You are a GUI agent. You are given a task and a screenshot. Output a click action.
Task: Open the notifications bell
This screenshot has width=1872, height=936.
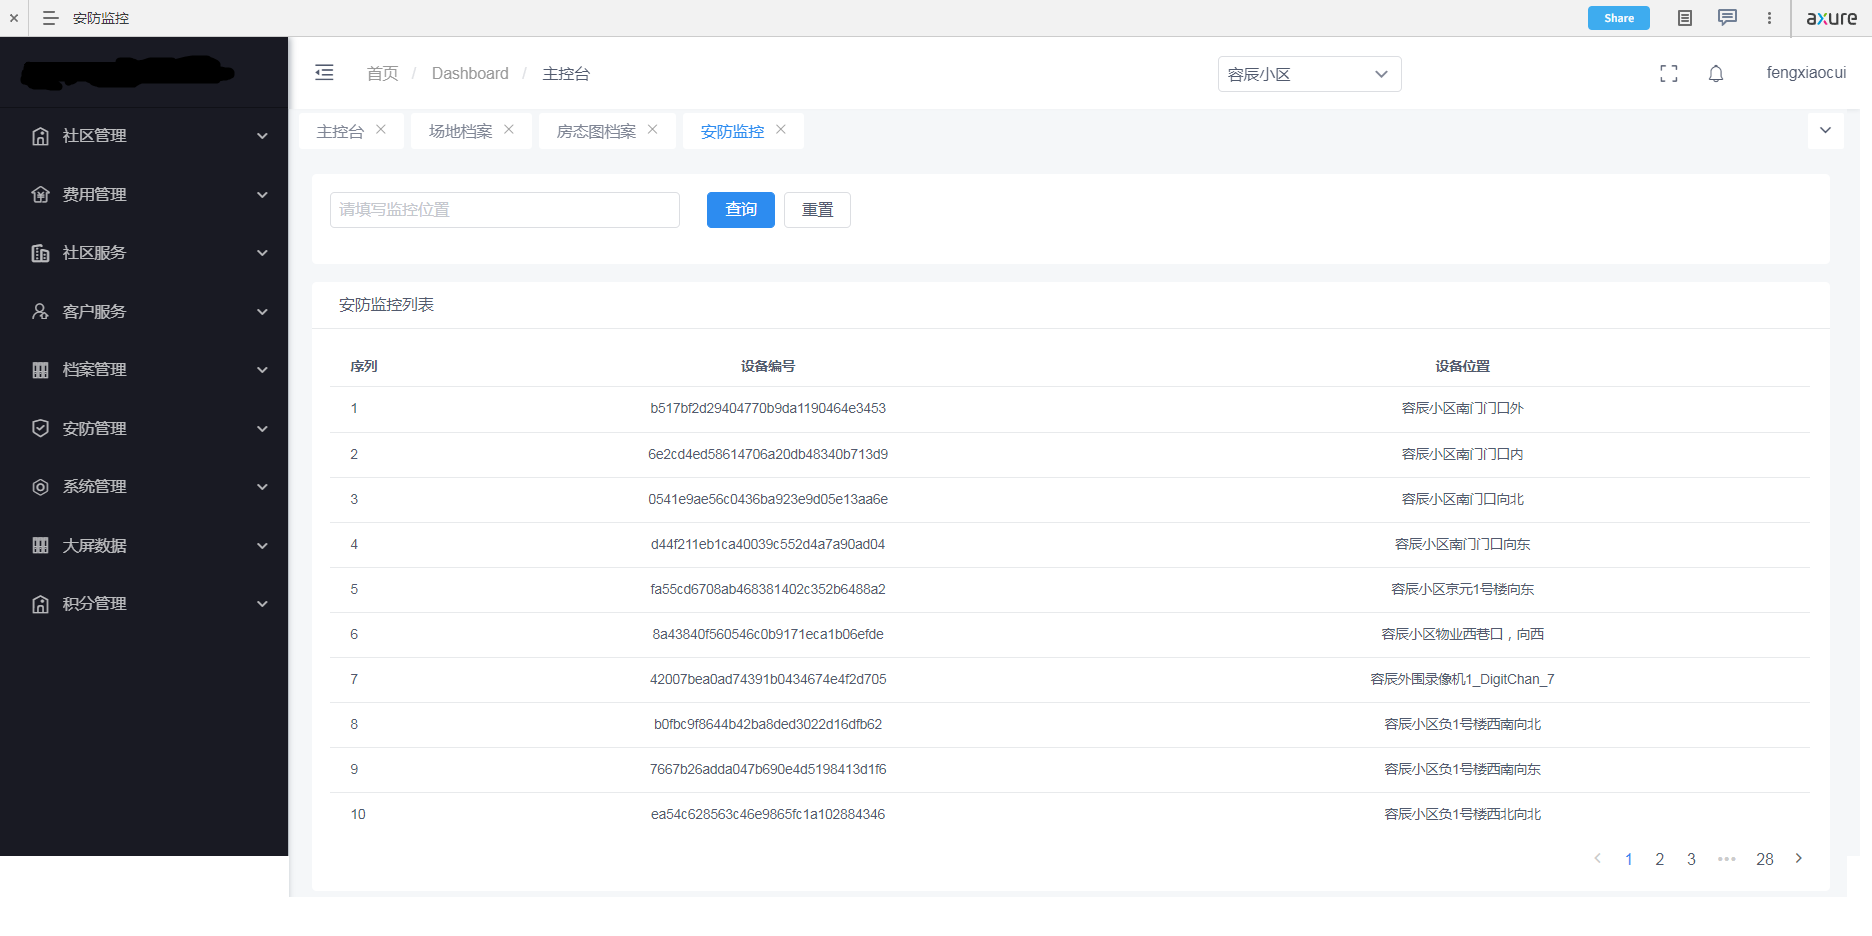click(x=1716, y=73)
